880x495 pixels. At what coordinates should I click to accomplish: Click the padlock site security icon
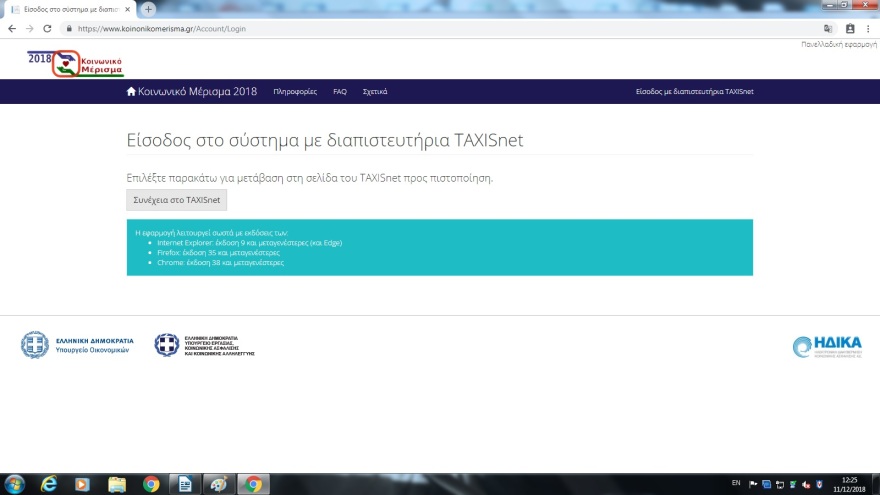coord(69,29)
